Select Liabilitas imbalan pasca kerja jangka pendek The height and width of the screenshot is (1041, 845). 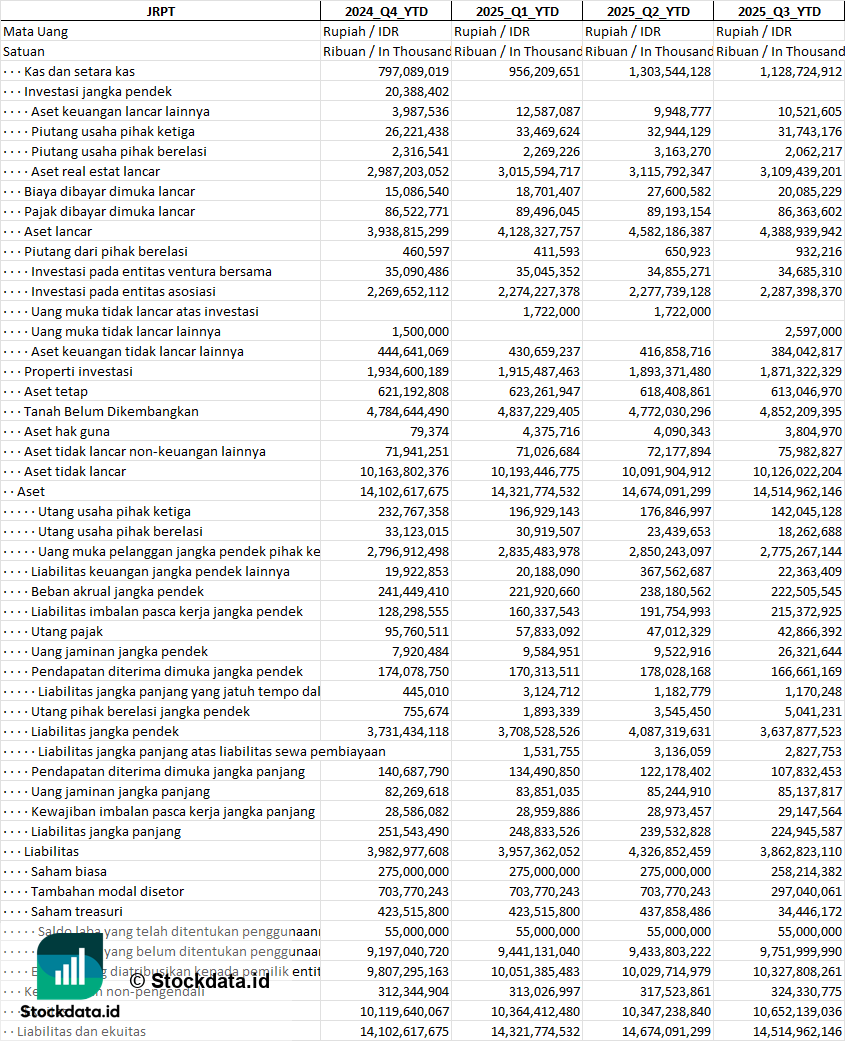167,611
